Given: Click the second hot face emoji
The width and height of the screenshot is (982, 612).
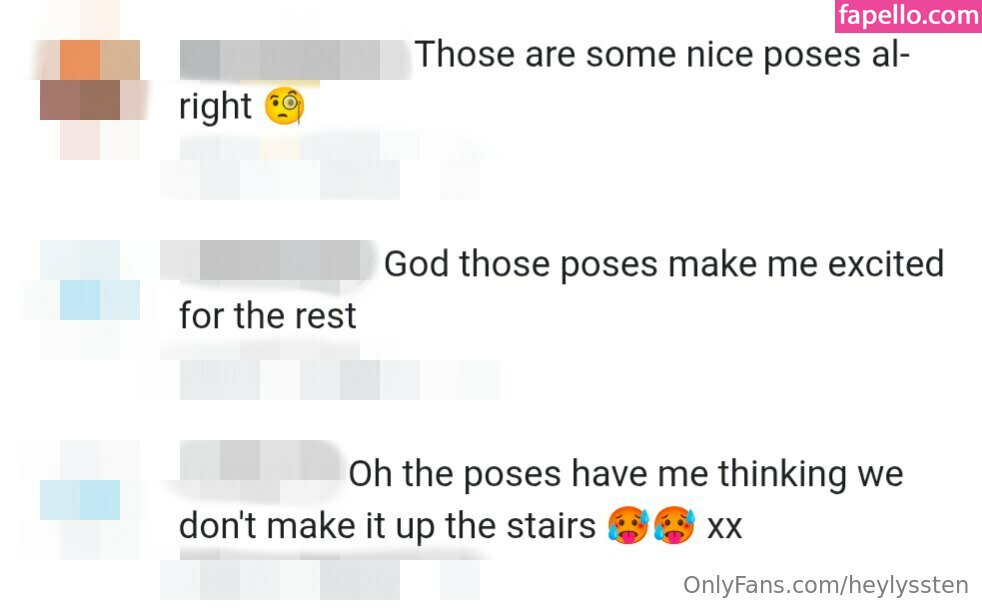Looking at the screenshot, I should coord(675,525).
